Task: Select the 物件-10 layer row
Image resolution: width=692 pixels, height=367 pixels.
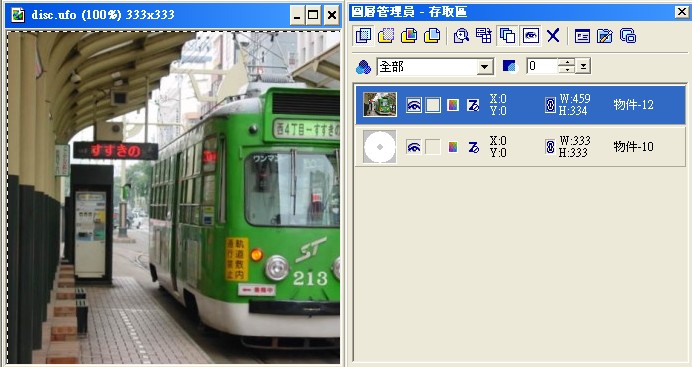Action: pyautogui.click(x=520, y=147)
